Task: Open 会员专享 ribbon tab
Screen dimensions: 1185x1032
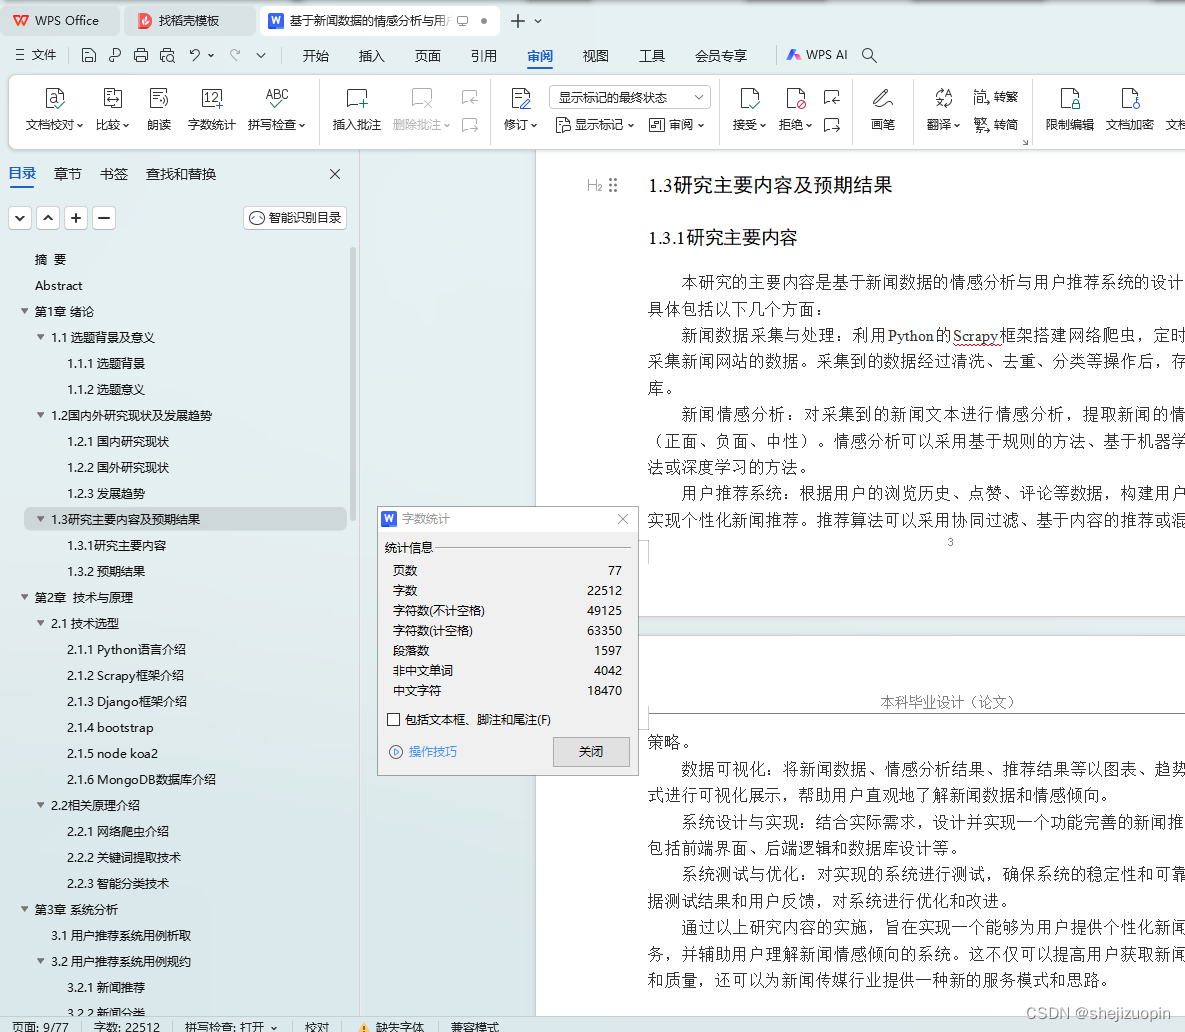Action: coord(721,56)
